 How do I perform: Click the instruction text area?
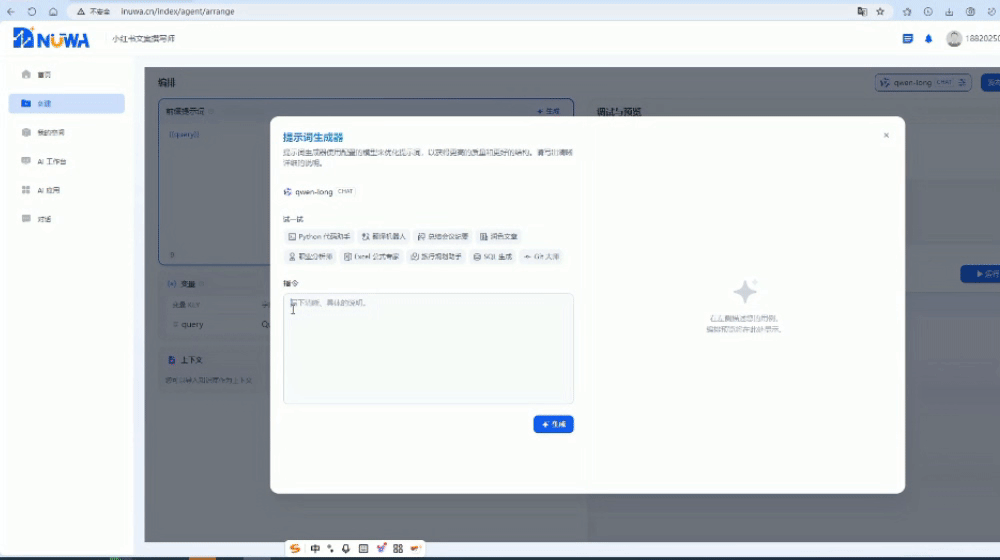[428, 348]
